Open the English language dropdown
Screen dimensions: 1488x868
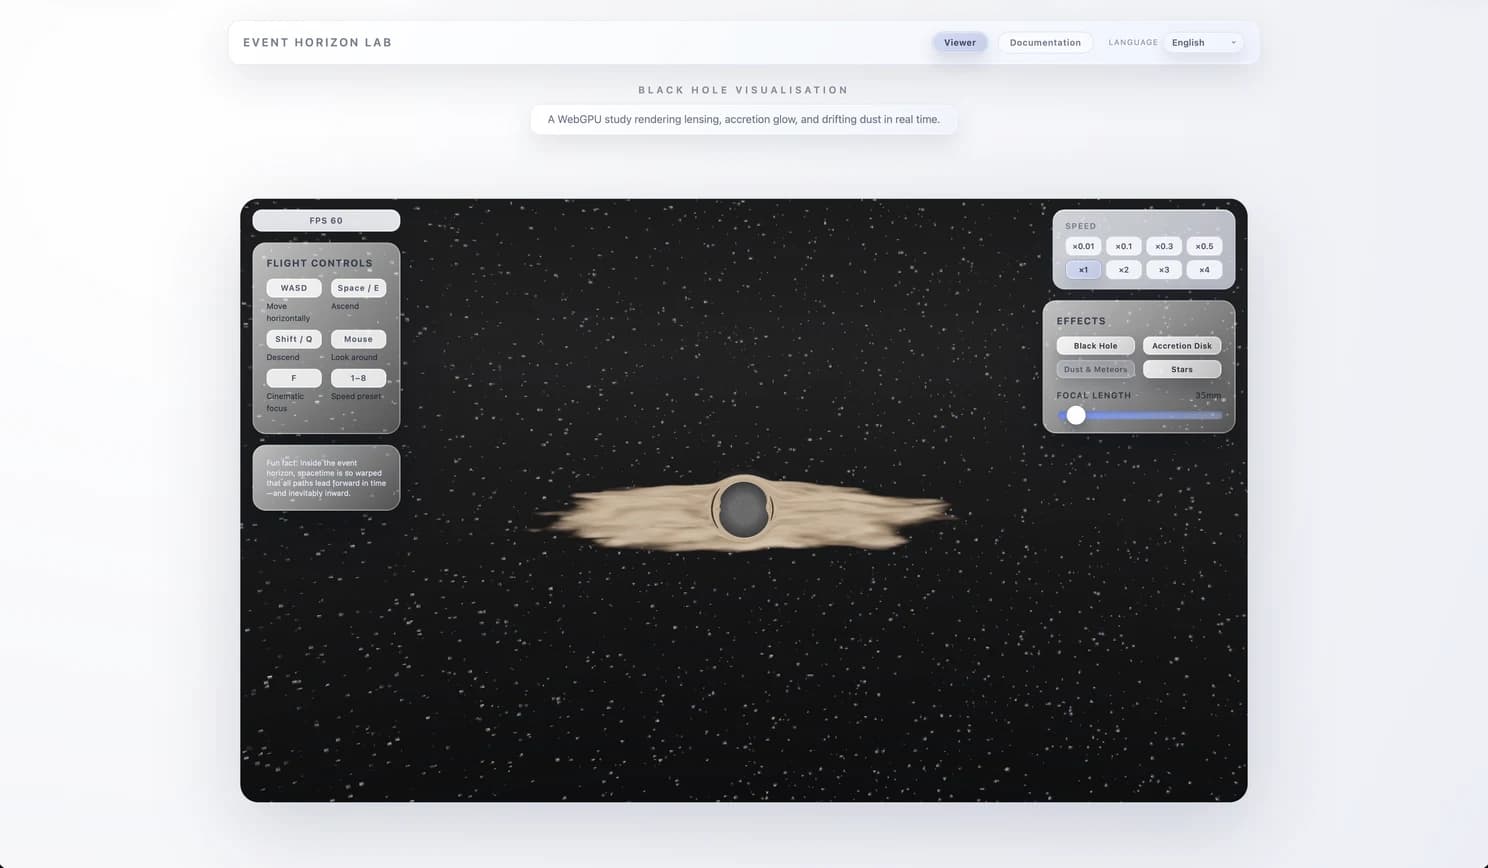1204,42
